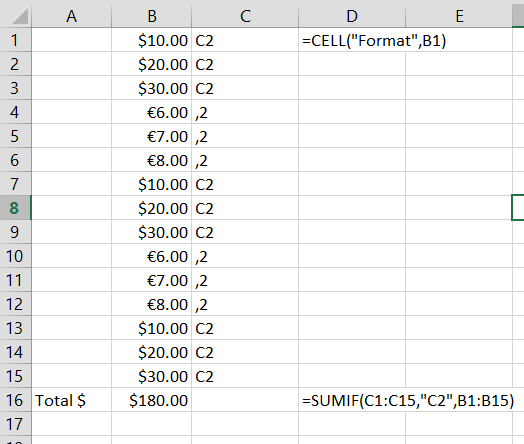
Task: Click cell B15 showing $30.00
Action: click(x=152, y=376)
